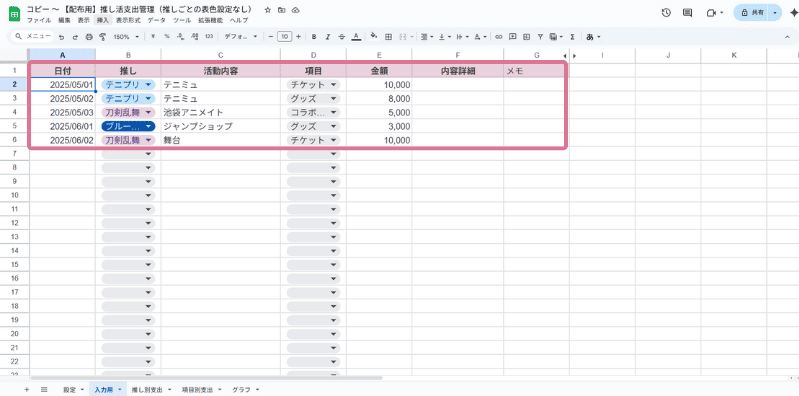
Task: Create a filter
Action: click(540, 37)
